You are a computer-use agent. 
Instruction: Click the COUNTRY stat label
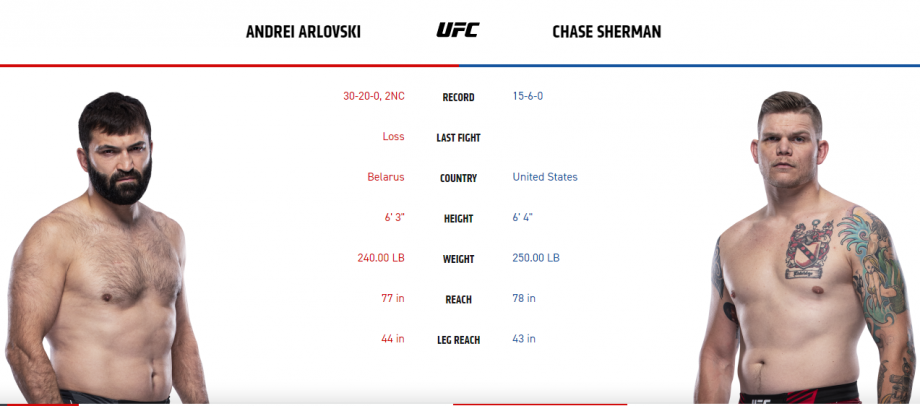point(458,178)
